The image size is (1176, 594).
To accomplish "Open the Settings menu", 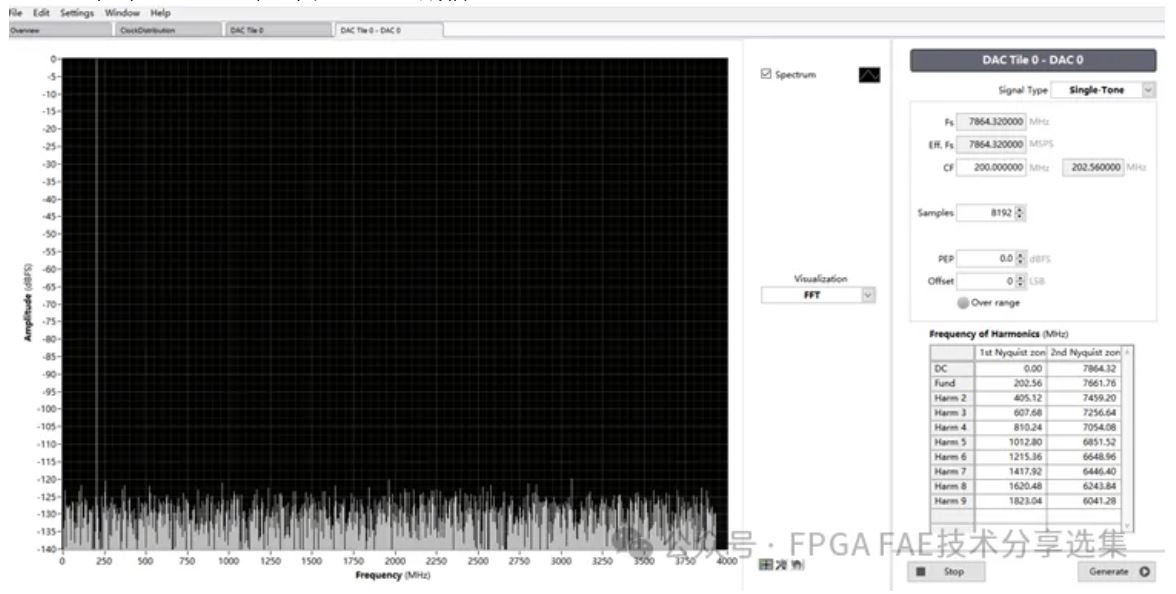I will [x=76, y=13].
